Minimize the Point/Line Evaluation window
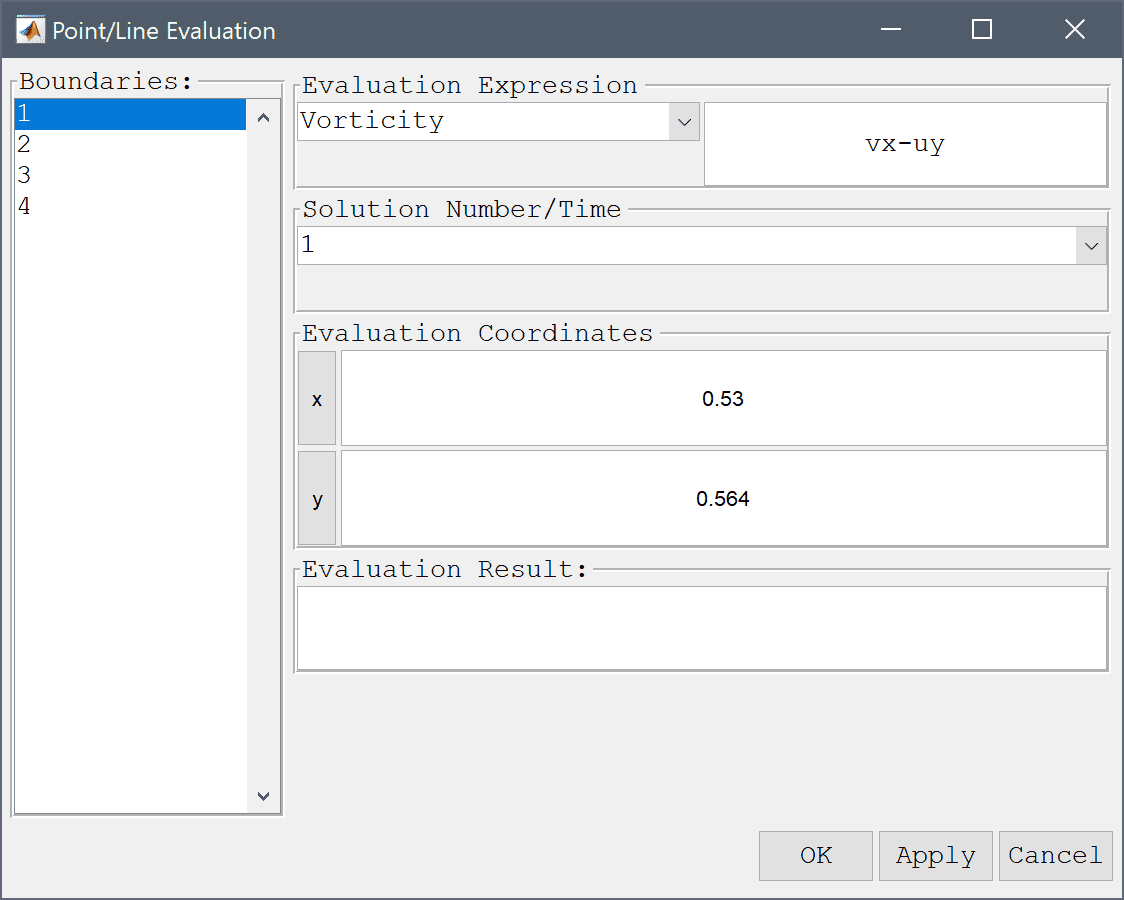Screen dimensions: 1124x900 click(x=891, y=29)
